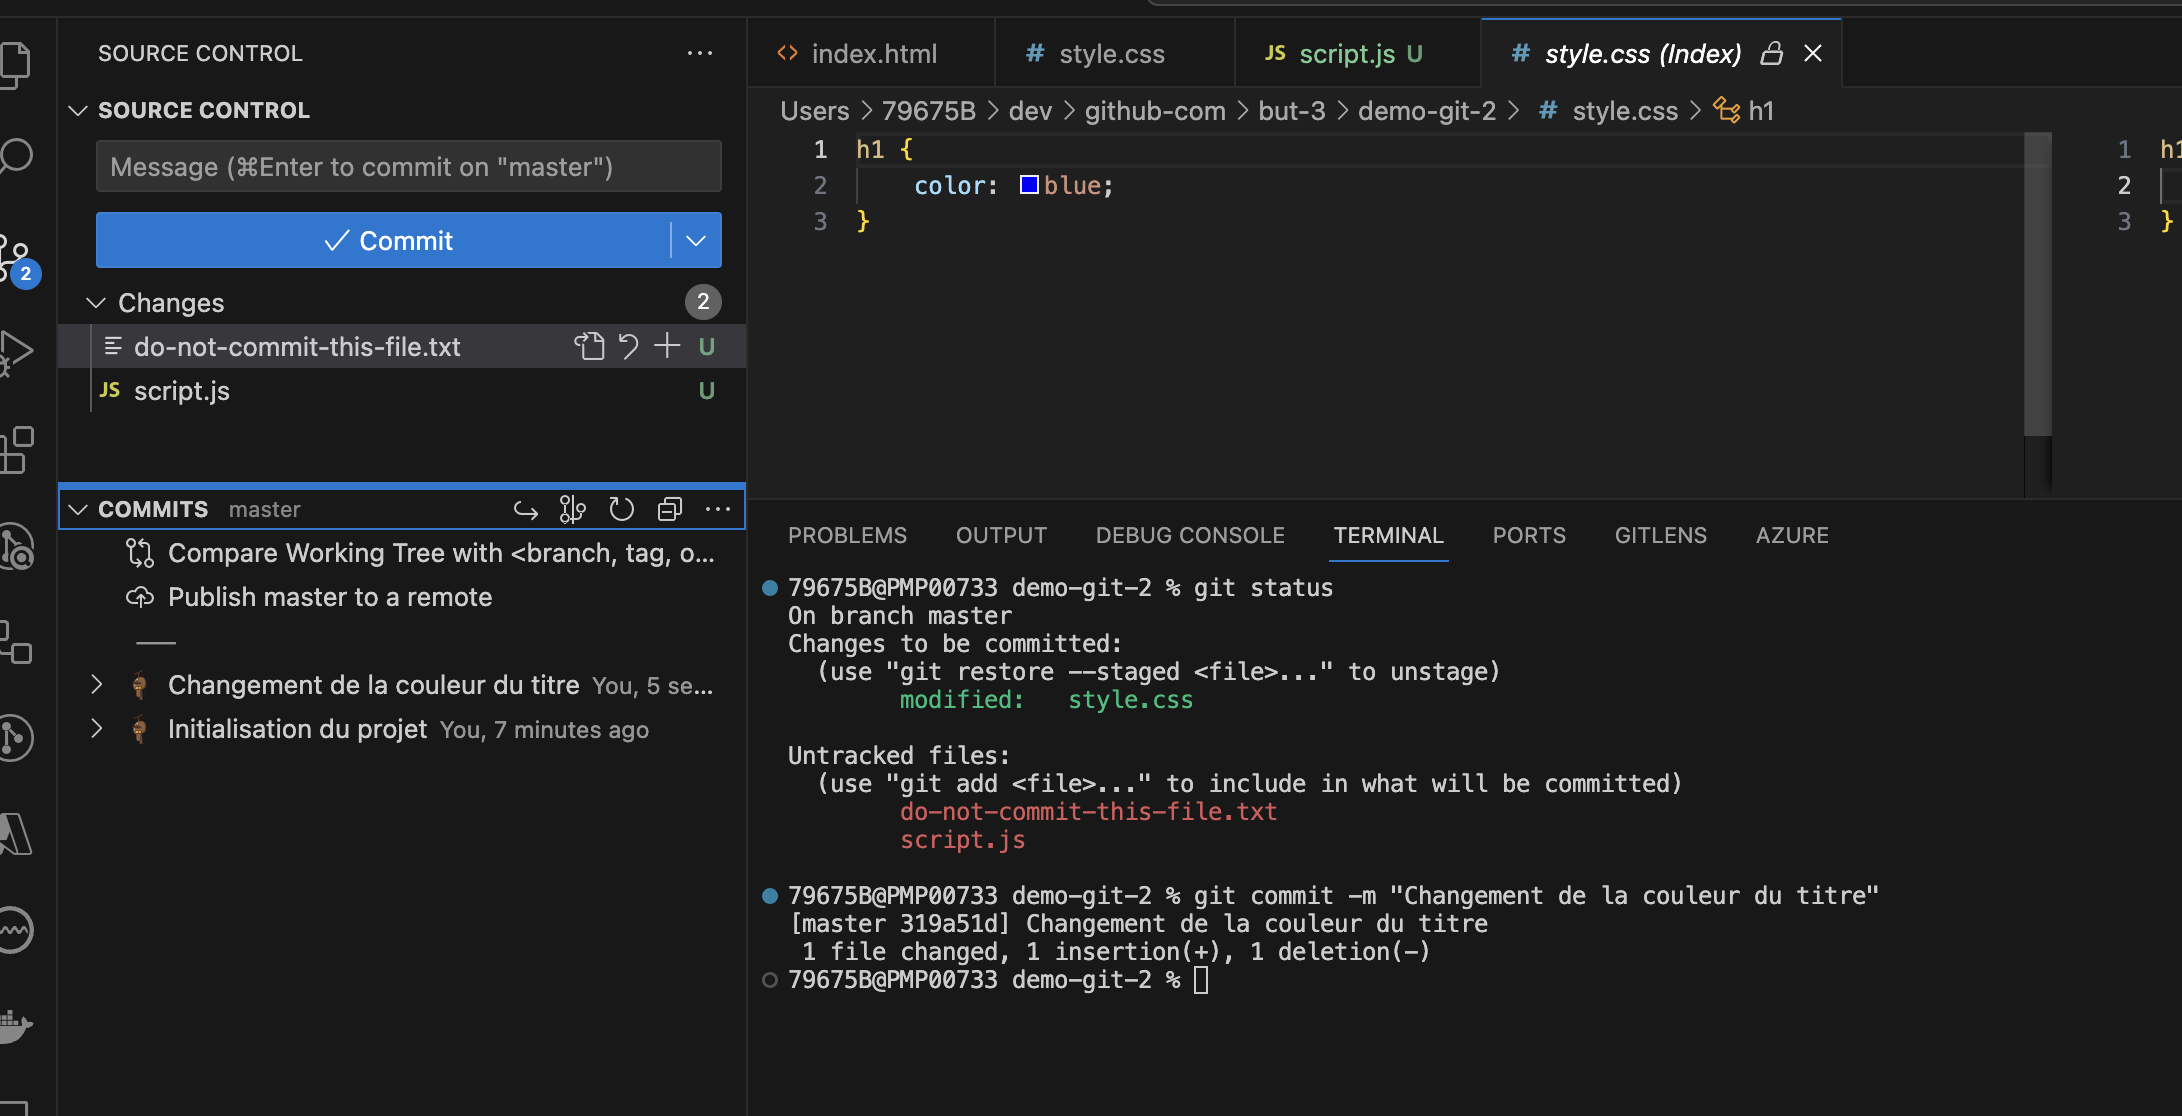
Task: Stage changes for do-not-commit-this-file.txt
Action: coord(667,346)
